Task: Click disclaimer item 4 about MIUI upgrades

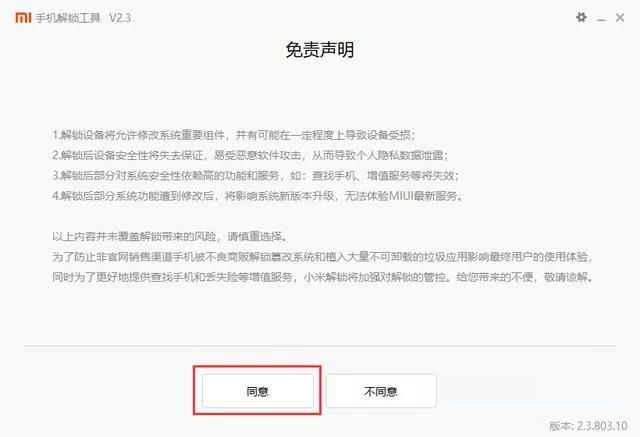Action: pos(258,196)
